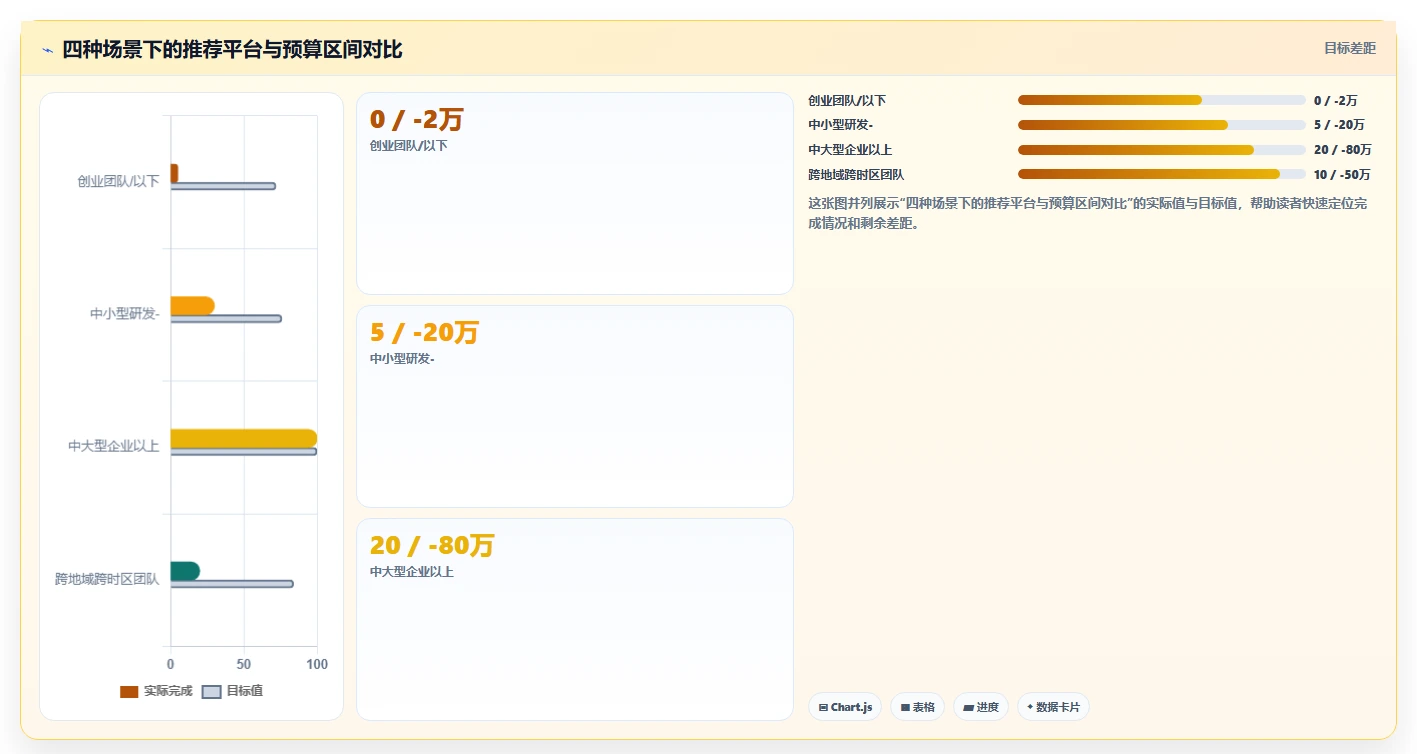Click the chart axis label 中小型研发-

click(x=124, y=314)
